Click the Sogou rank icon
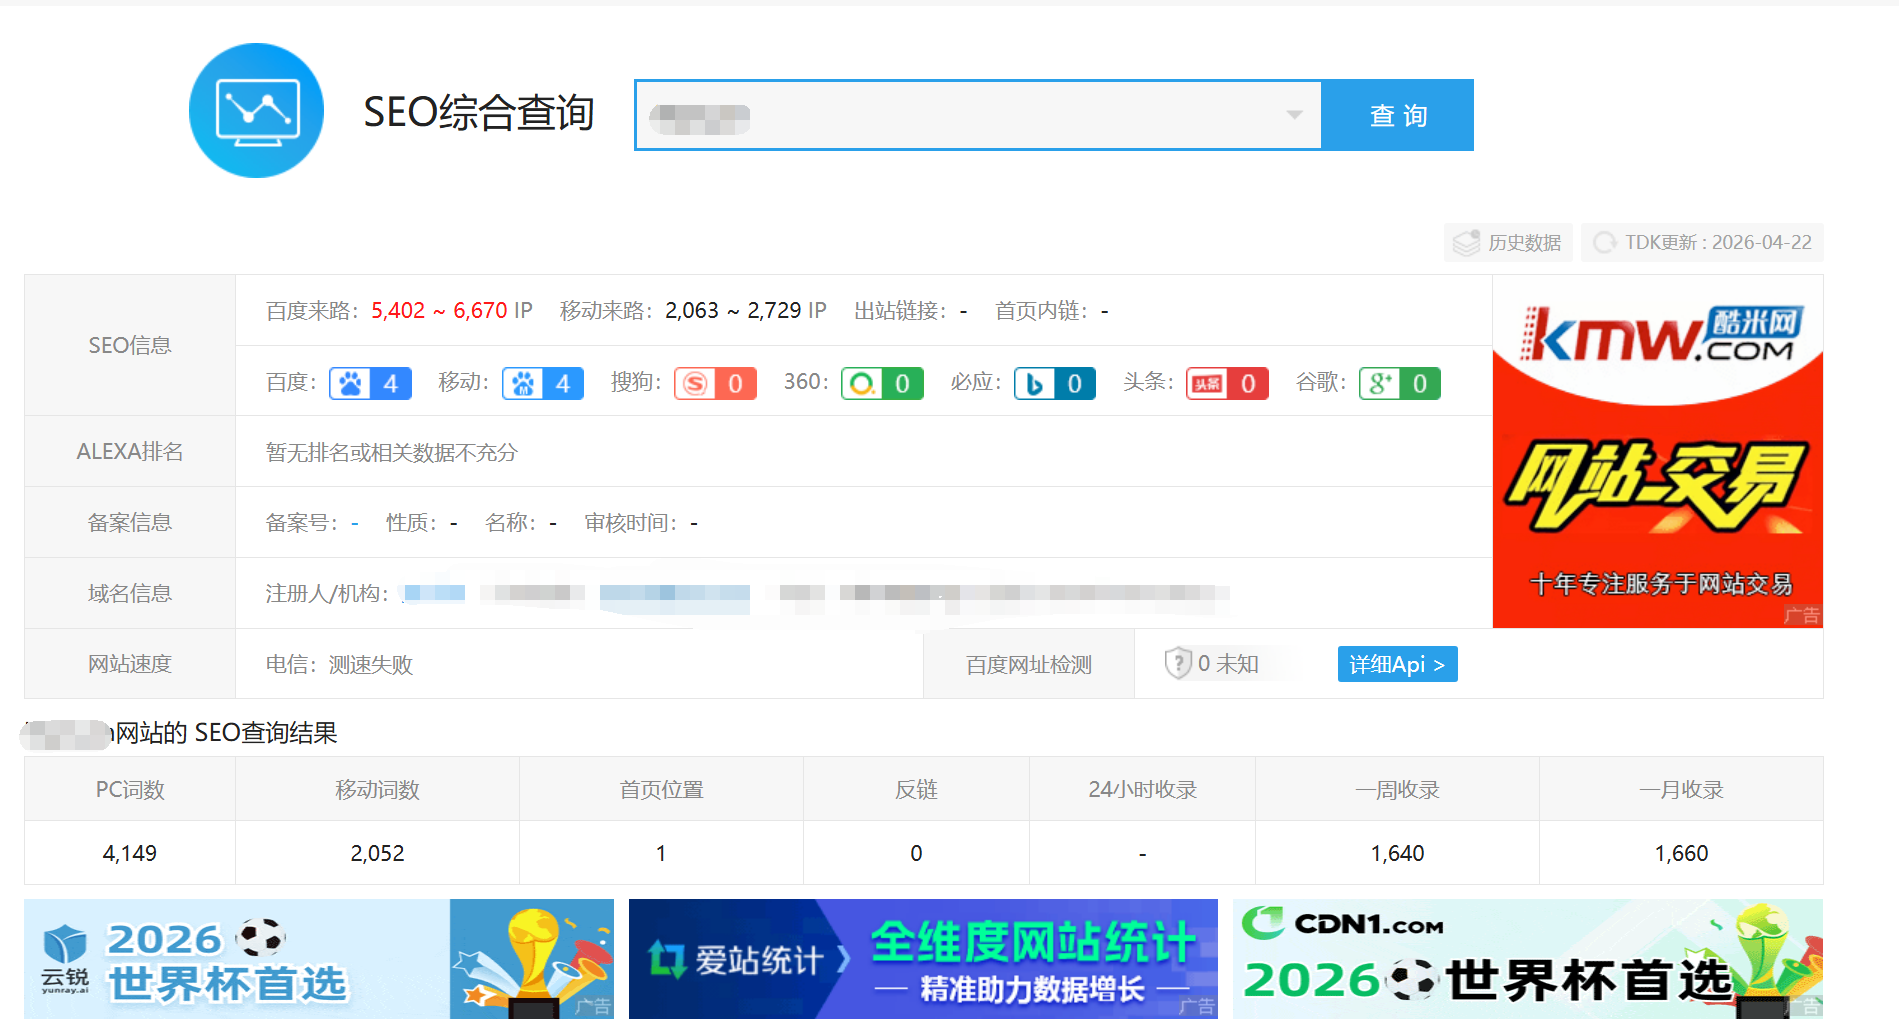This screenshot has height=1026, width=1899. point(695,384)
